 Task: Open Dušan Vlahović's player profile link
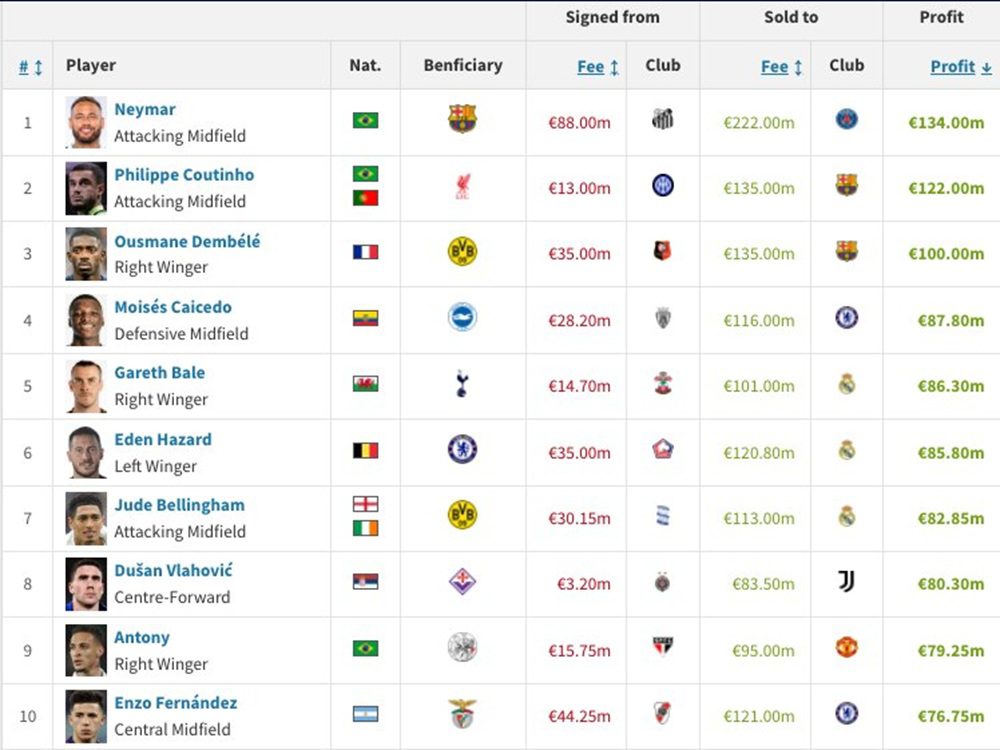[173, 571]
